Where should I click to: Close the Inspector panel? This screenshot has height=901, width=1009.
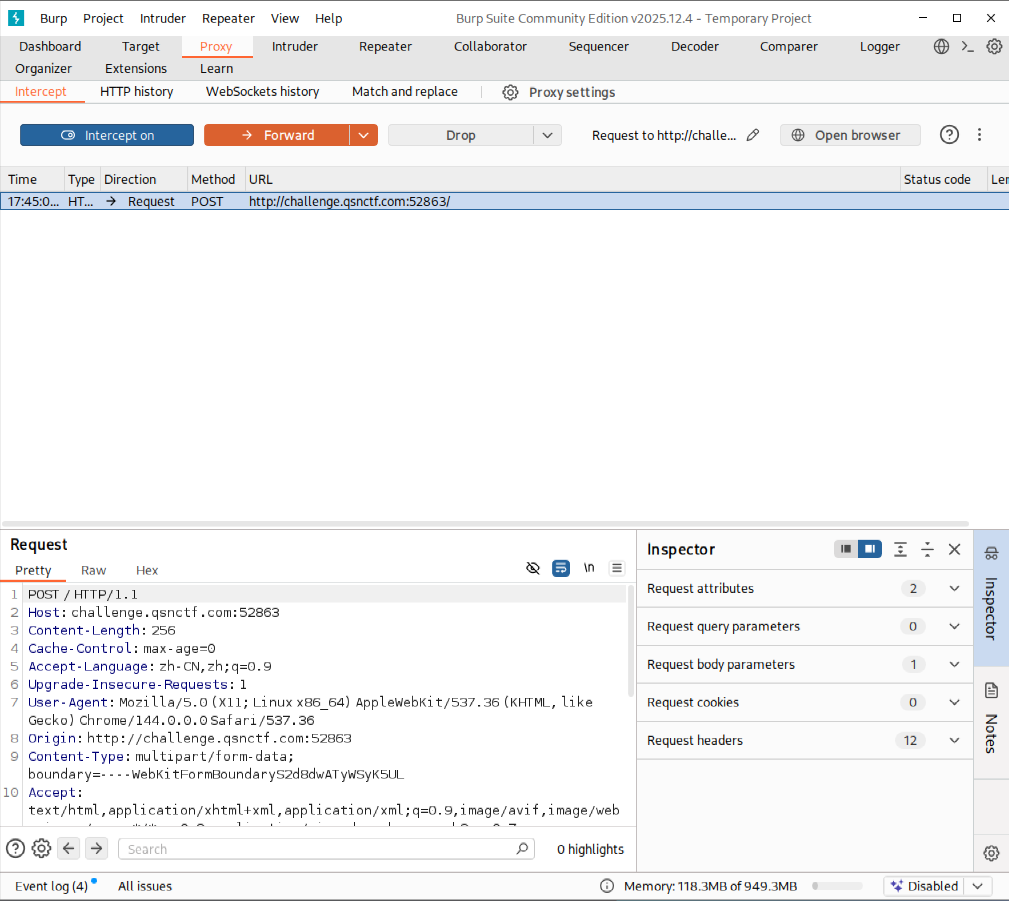[954, 549]
